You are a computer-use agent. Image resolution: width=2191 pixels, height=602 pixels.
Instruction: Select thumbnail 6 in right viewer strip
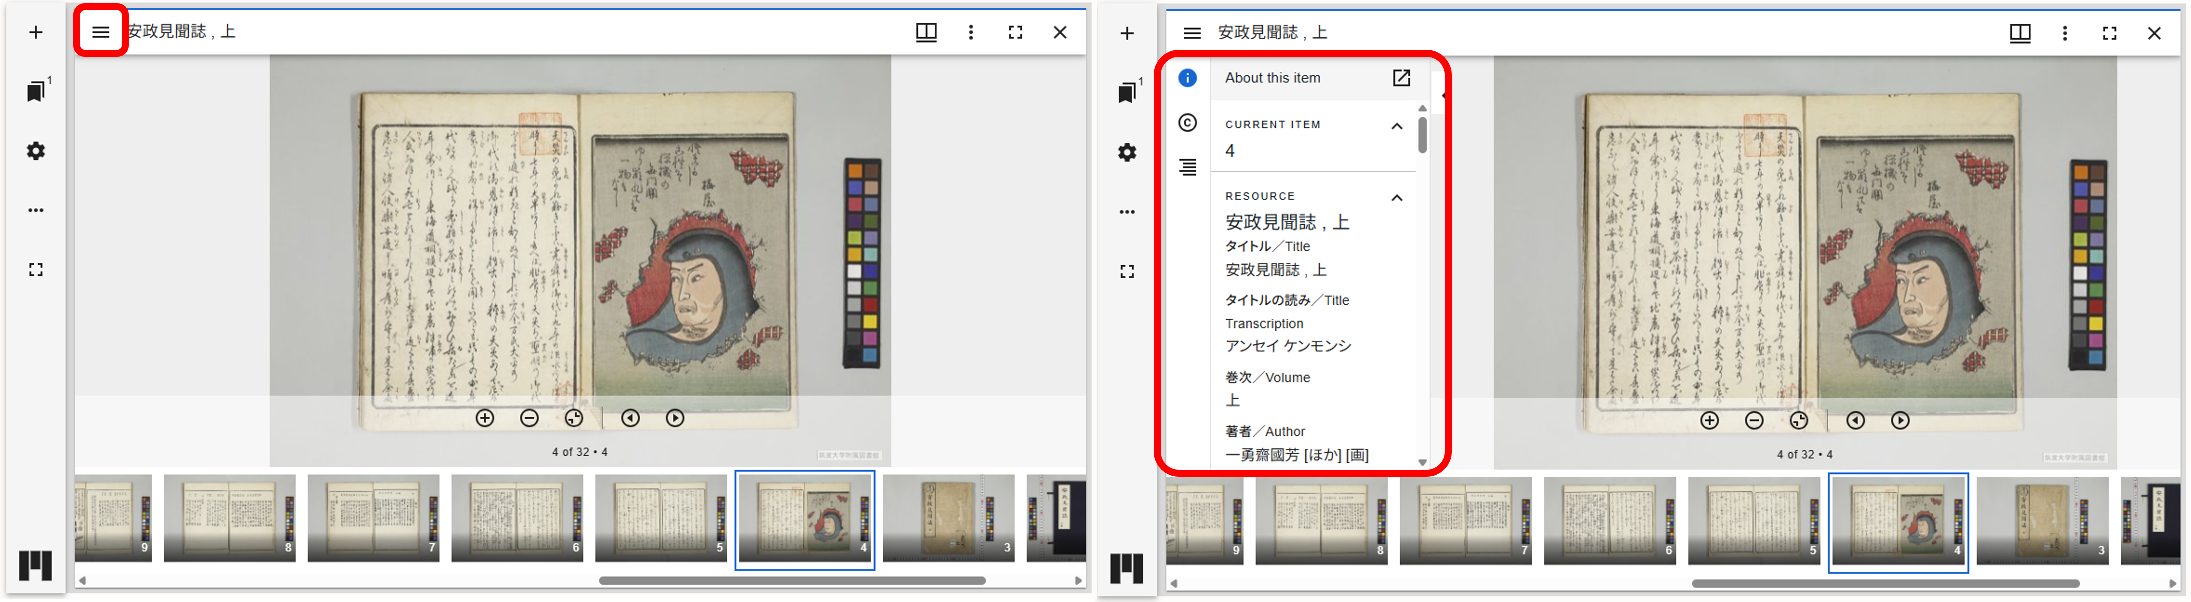pyautogui.click(x=1610, y=520)
